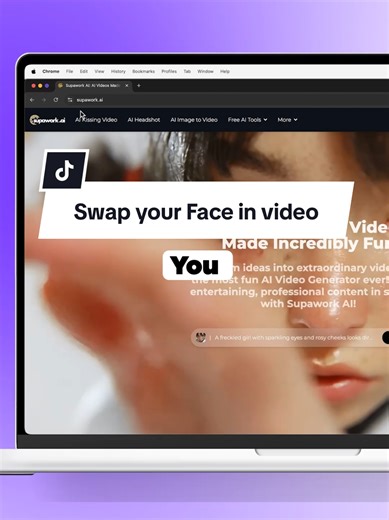Open the Window menu
Screen dimensions: 389x520
(x=205, y=71)
